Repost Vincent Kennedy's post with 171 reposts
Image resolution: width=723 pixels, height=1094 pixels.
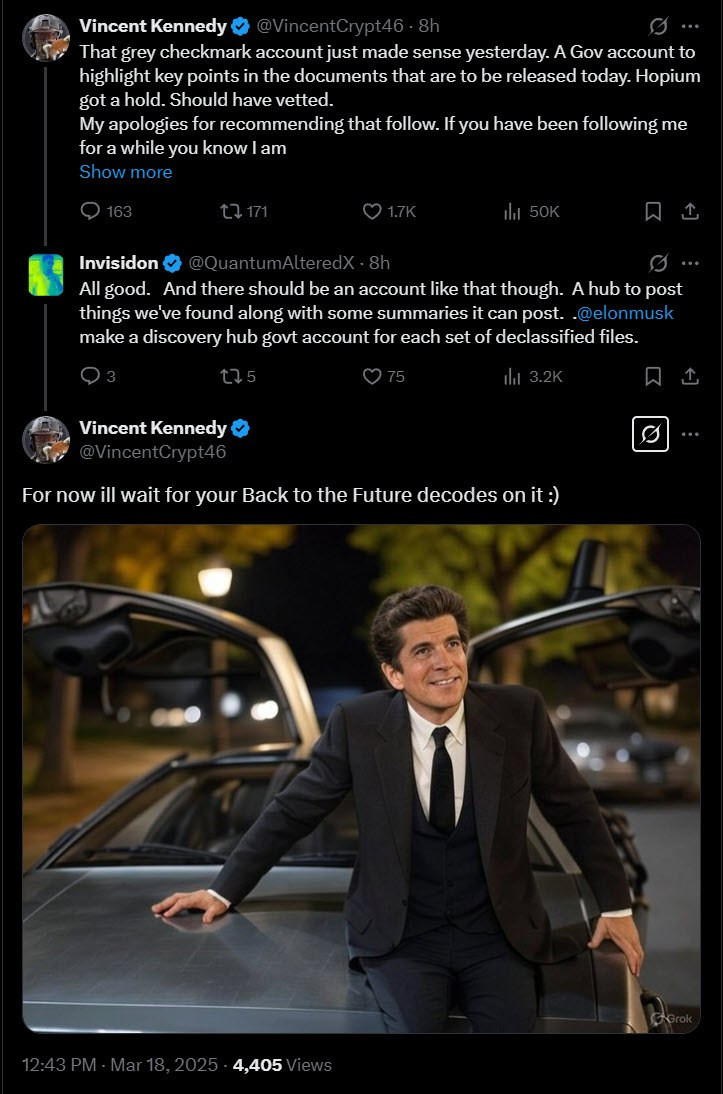(229, 211)
